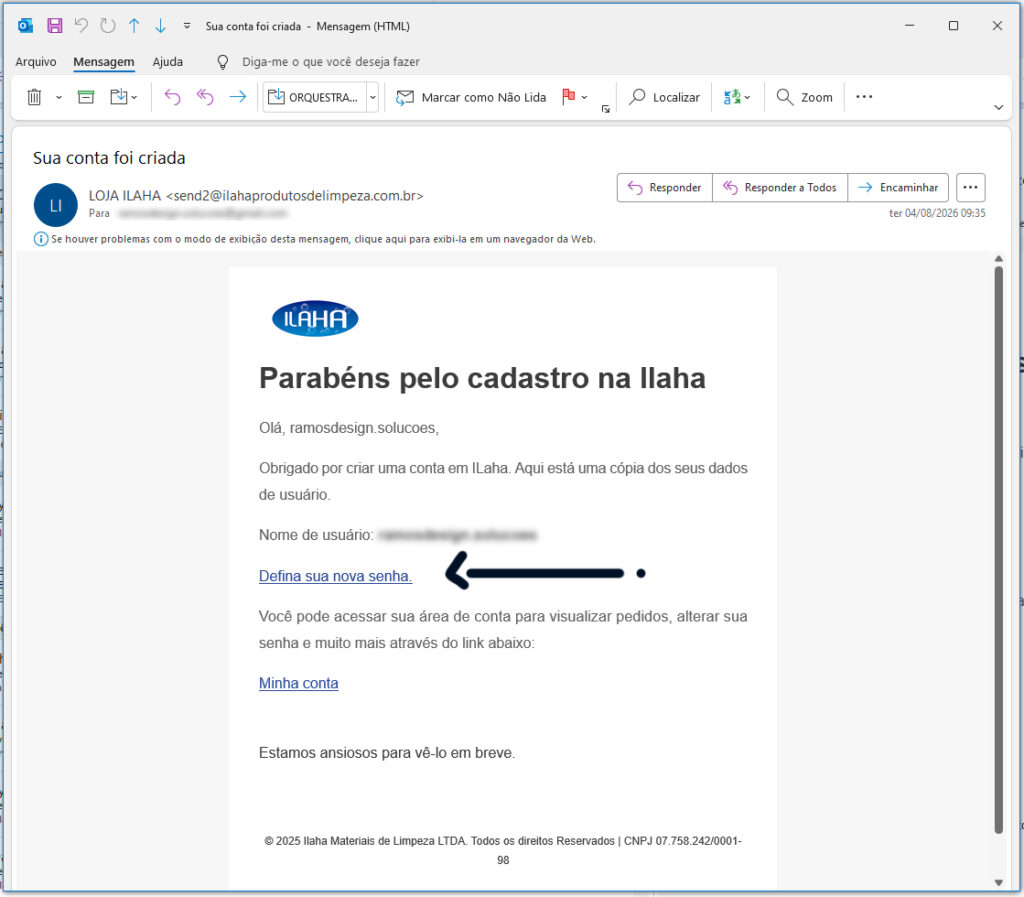Click the information icon in info bar
Image resolution: width=1024 pixels, height=897 pixels.
40,239
